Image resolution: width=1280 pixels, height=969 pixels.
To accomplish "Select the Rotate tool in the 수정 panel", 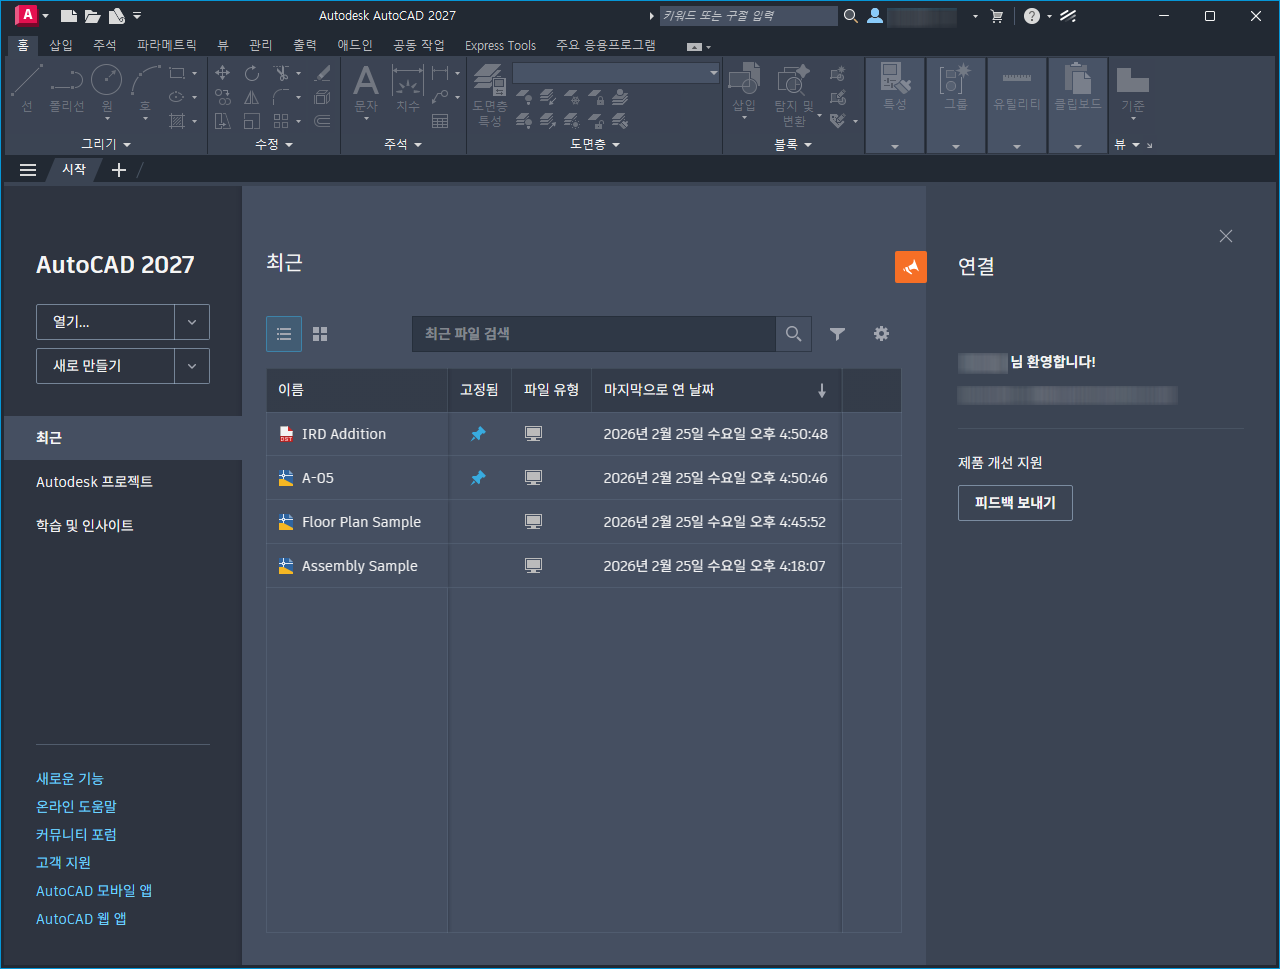I will click(252, 73).
